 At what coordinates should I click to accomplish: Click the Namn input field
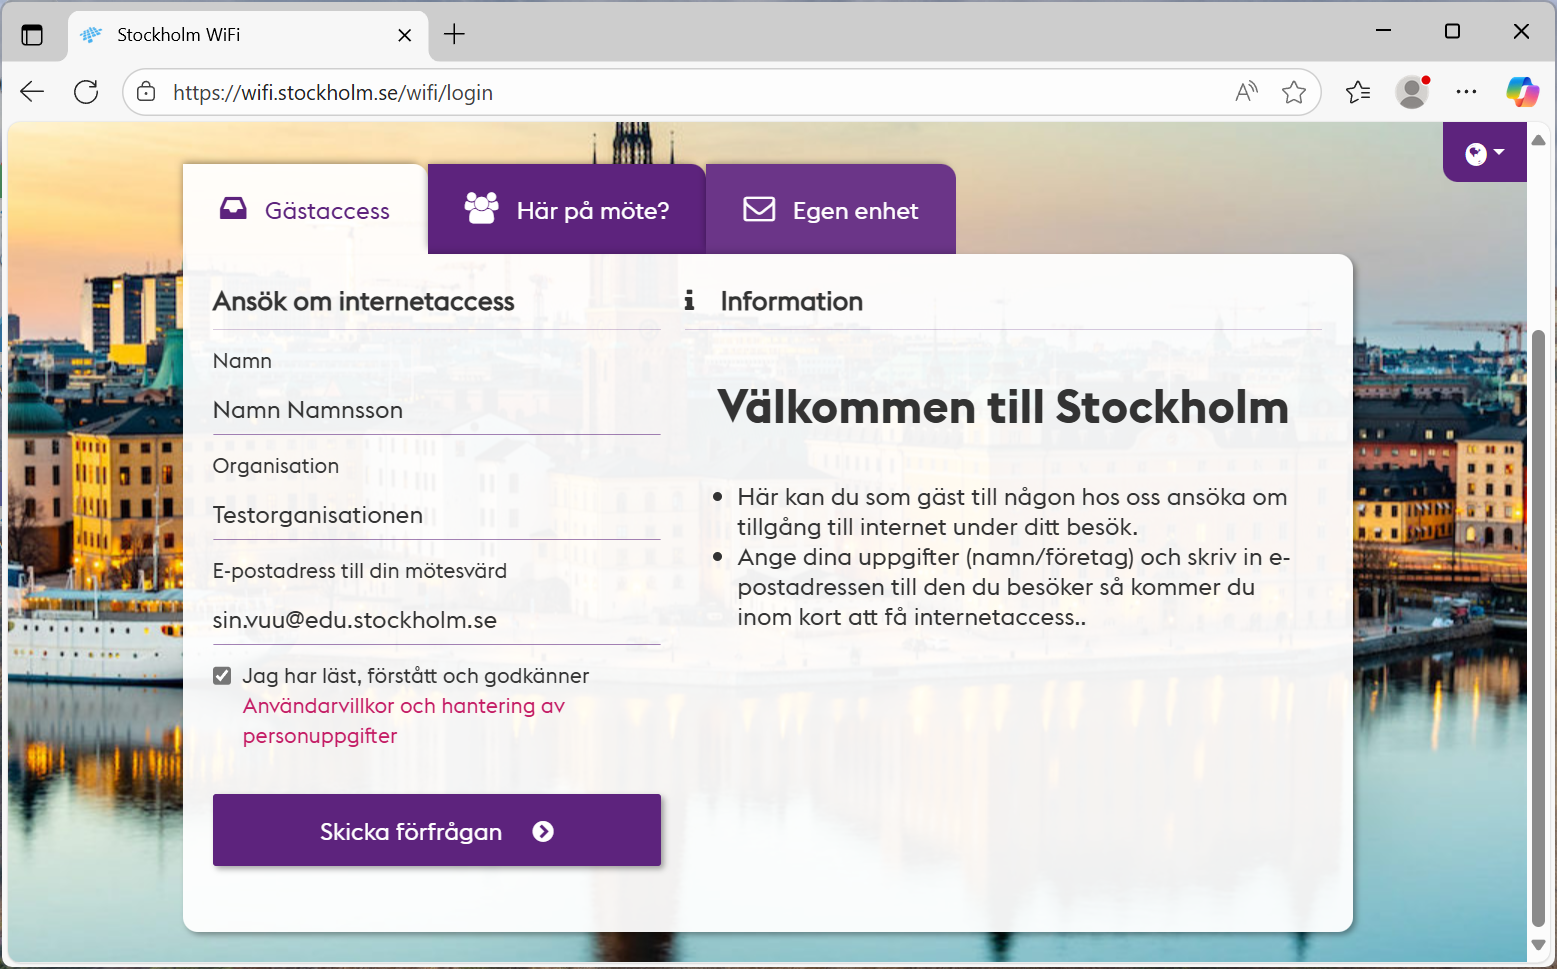pyautogui.click(x=436, y=409)
